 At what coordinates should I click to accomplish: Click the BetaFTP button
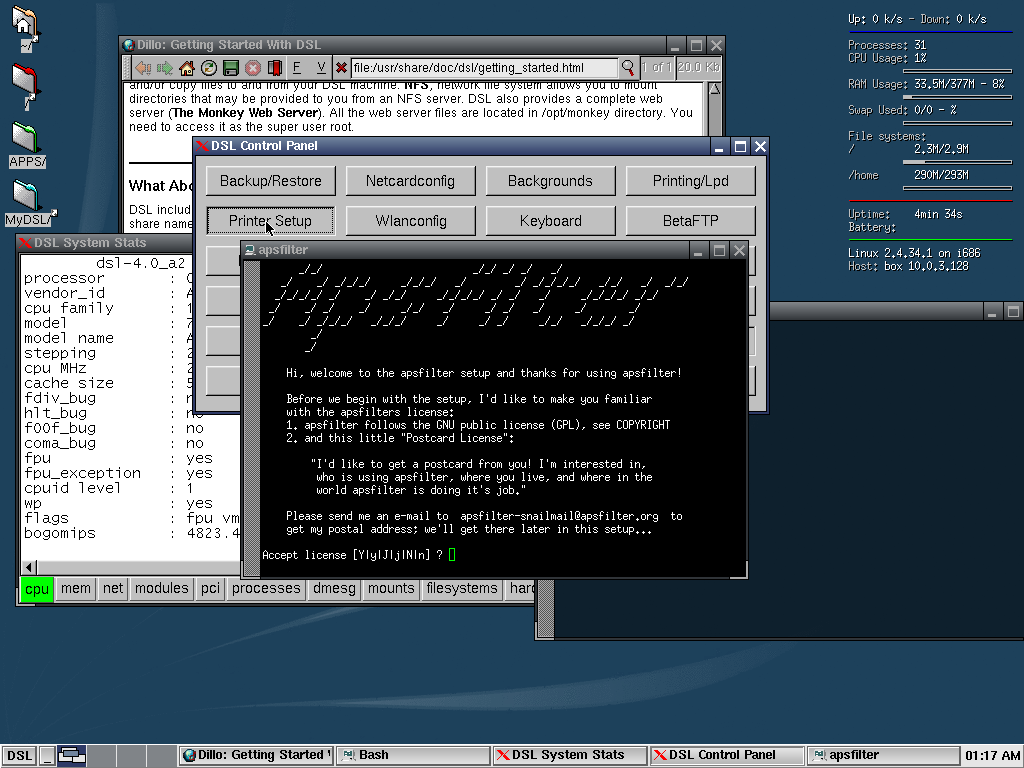pos(690,221)
